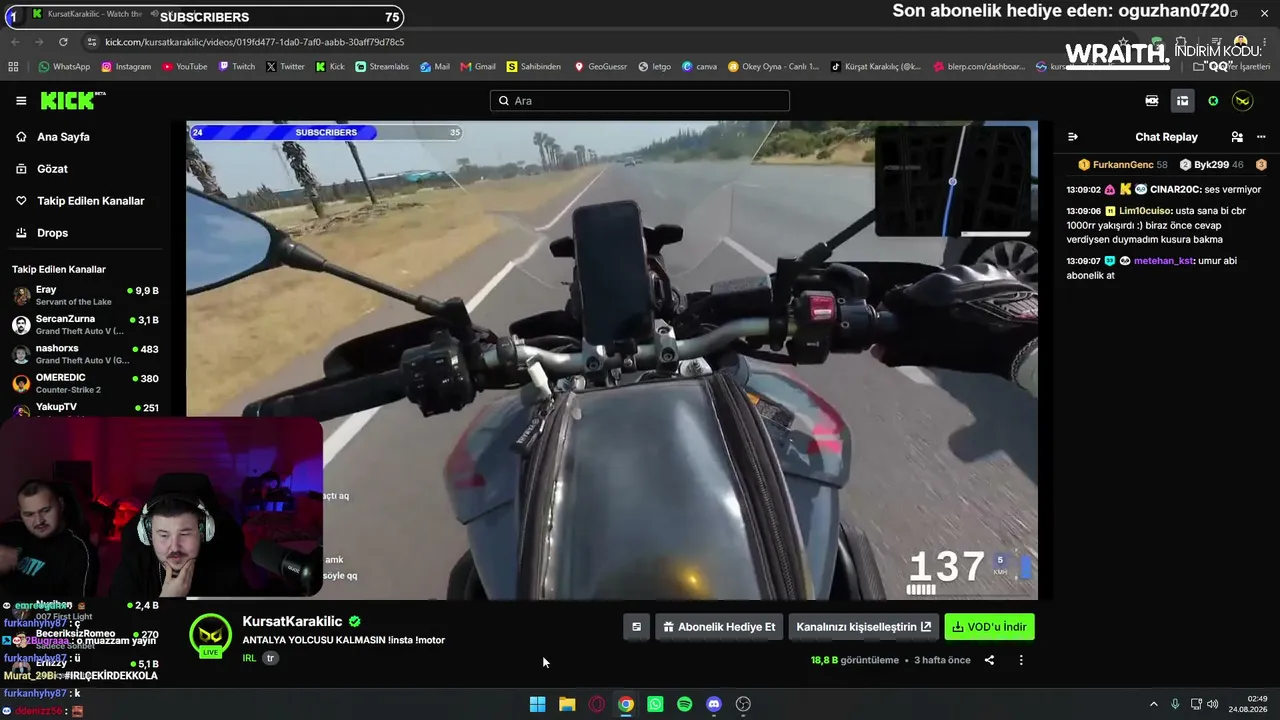The image size is (1280, 720).
Task: Open the KursatKarakilic channel name link
Action: 292,621
